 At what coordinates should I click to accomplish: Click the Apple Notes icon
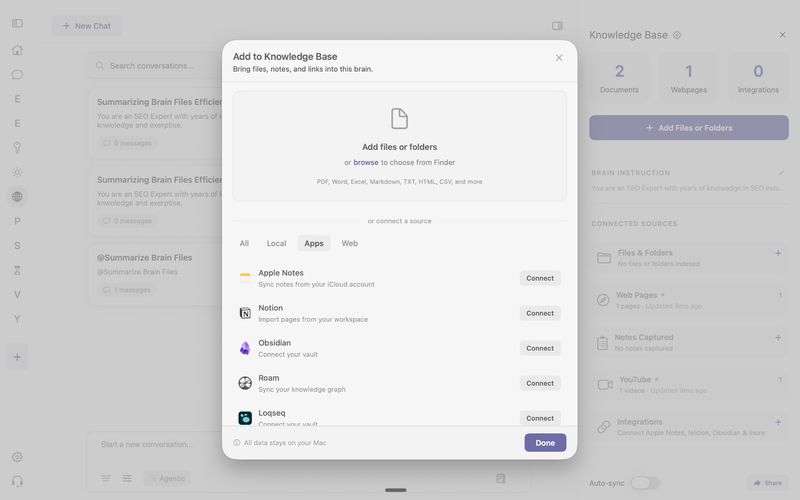[245, 278]
